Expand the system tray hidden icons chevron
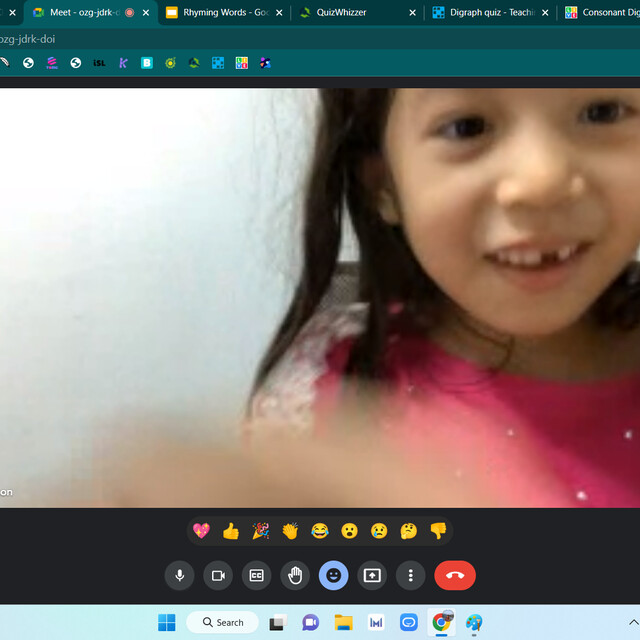 coord(632,622)
